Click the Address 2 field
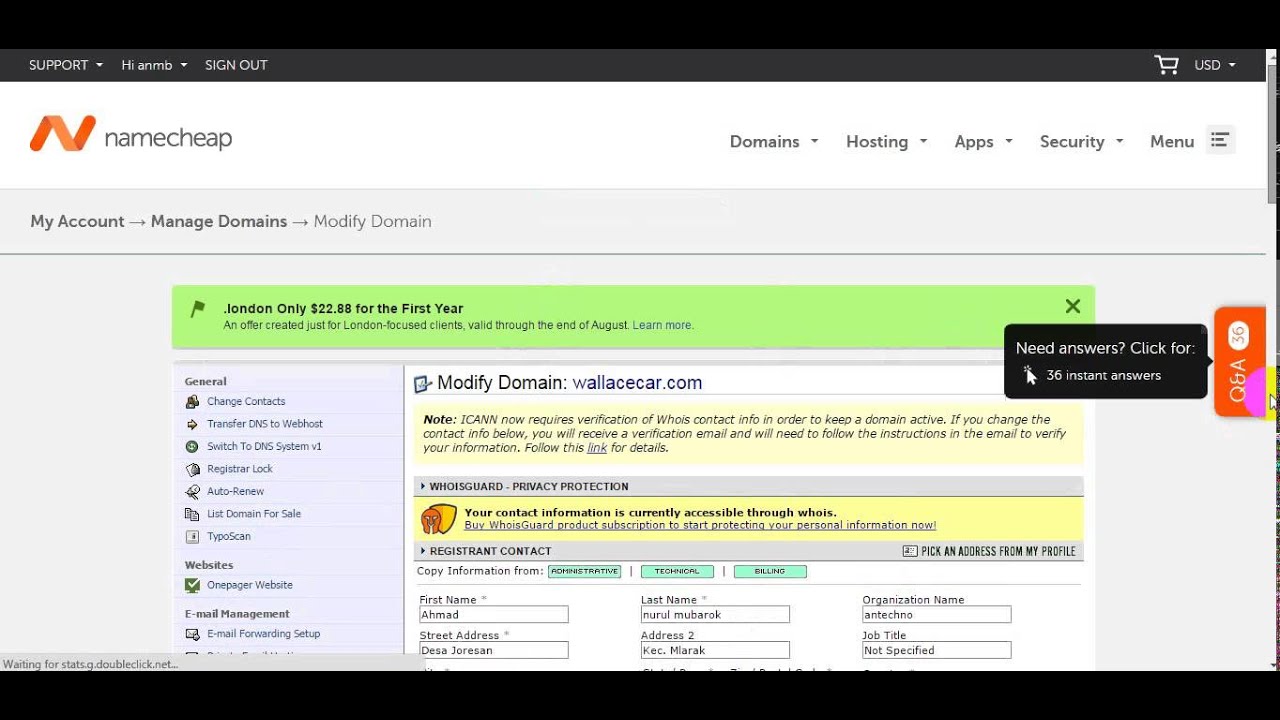1280x720 pixels. pos(715,651)
